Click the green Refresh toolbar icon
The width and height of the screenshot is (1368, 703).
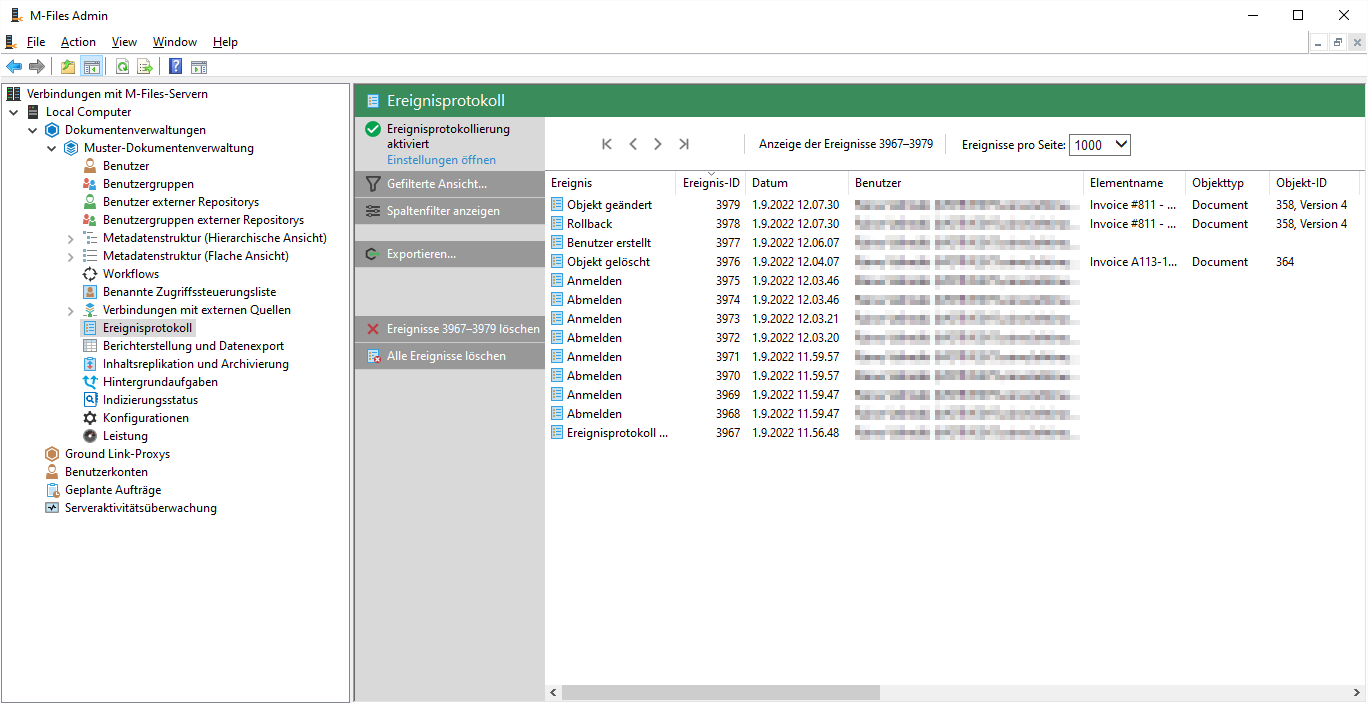click(x=122, y=67)
